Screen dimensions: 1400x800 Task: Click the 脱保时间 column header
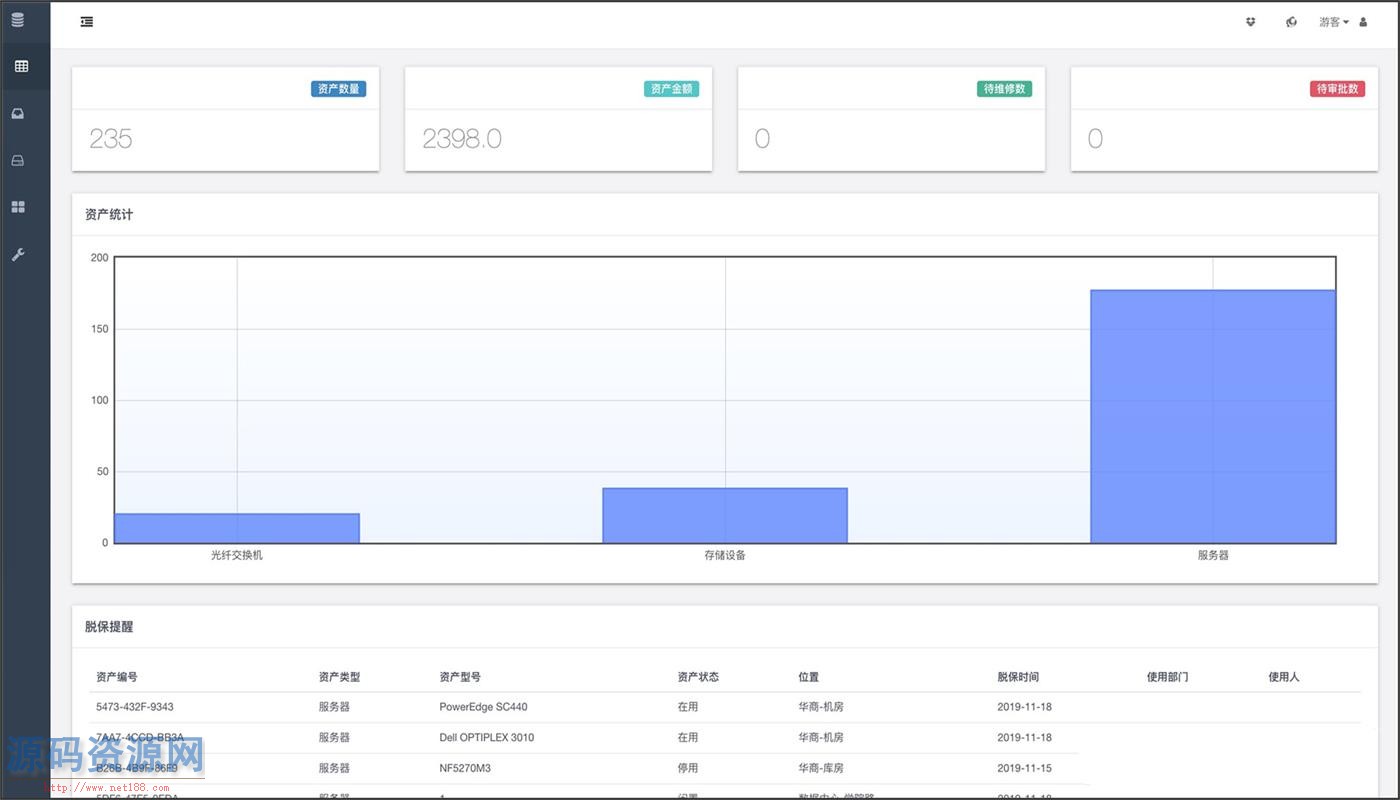[x=1018, y=677]
